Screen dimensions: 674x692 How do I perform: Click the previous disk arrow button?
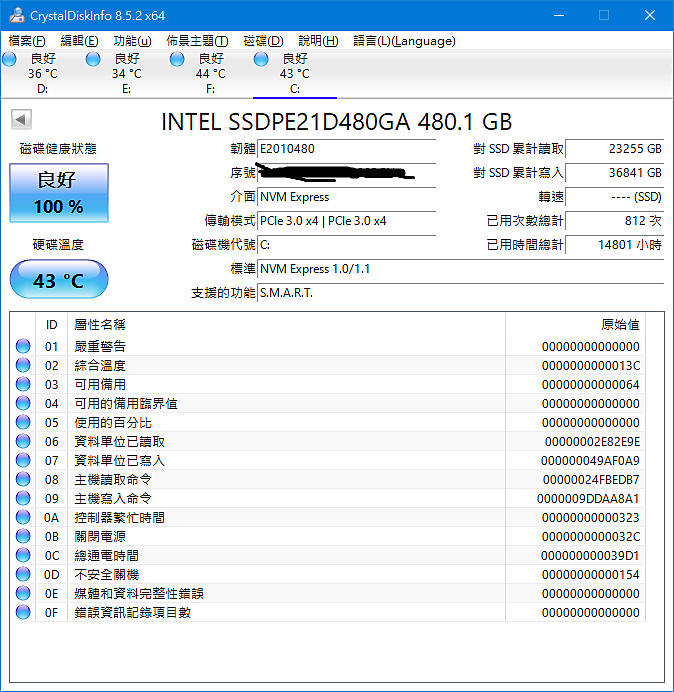coord(21,120)
